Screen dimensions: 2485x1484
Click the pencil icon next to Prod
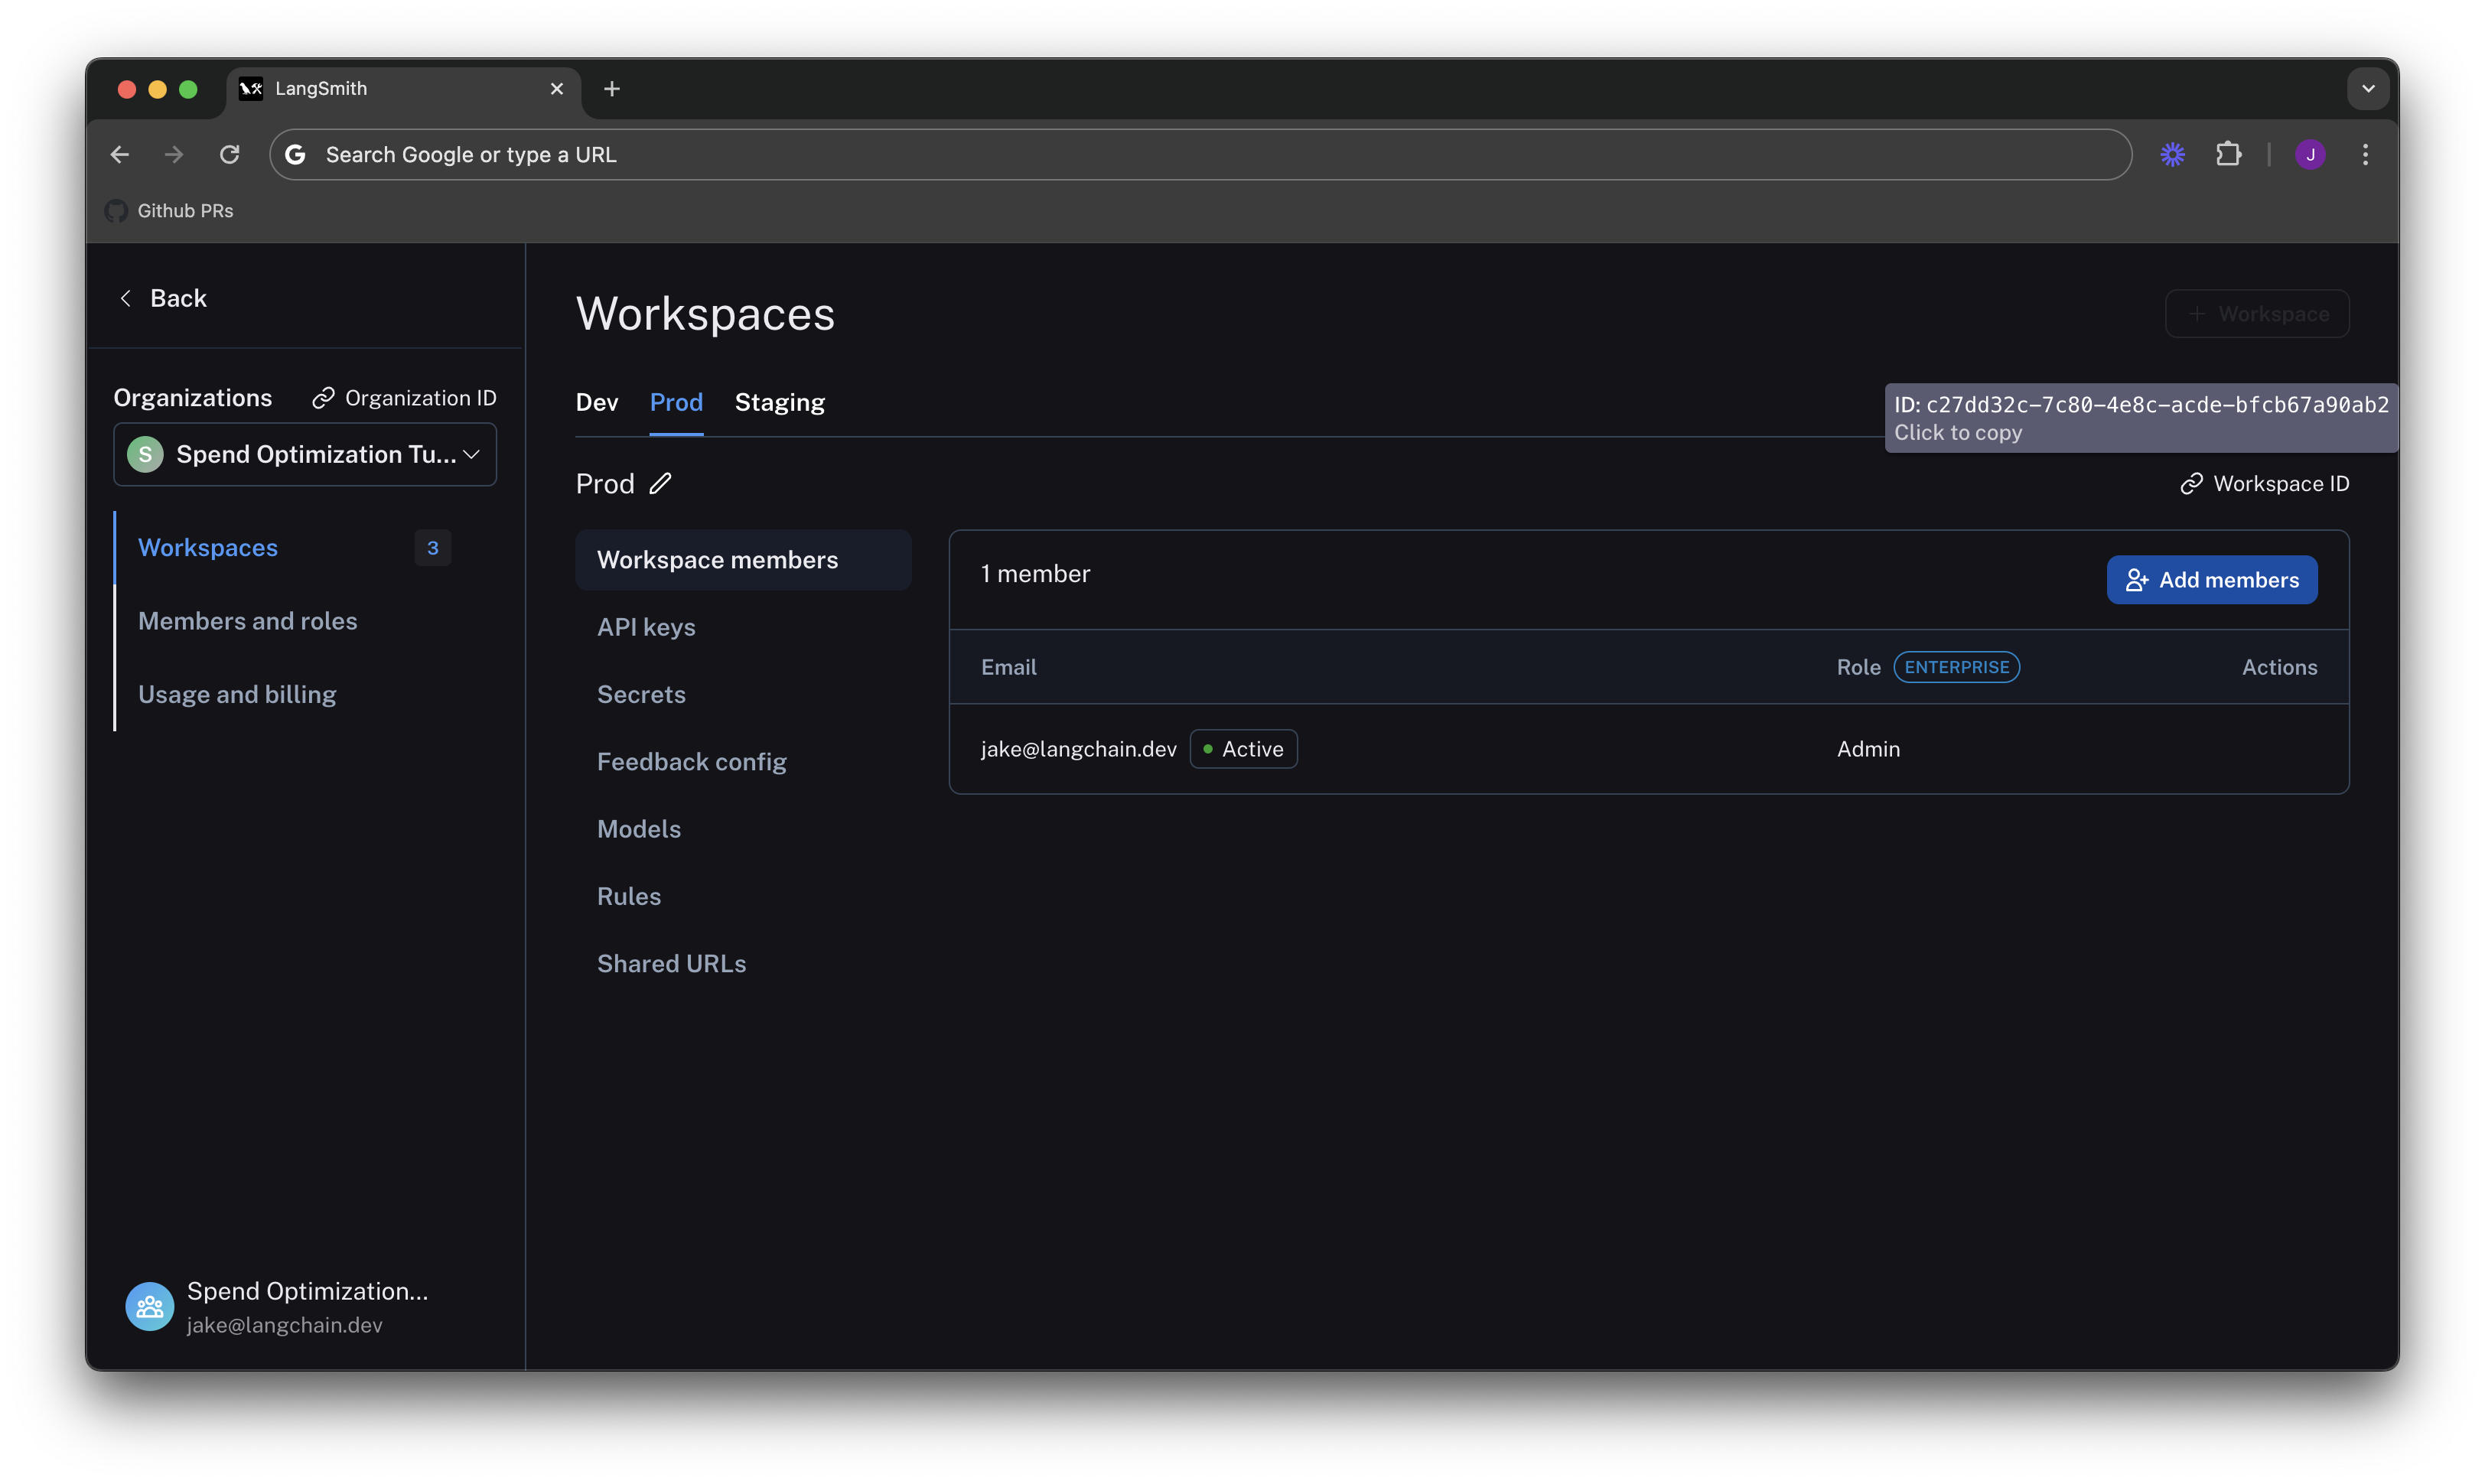[660, 484]
